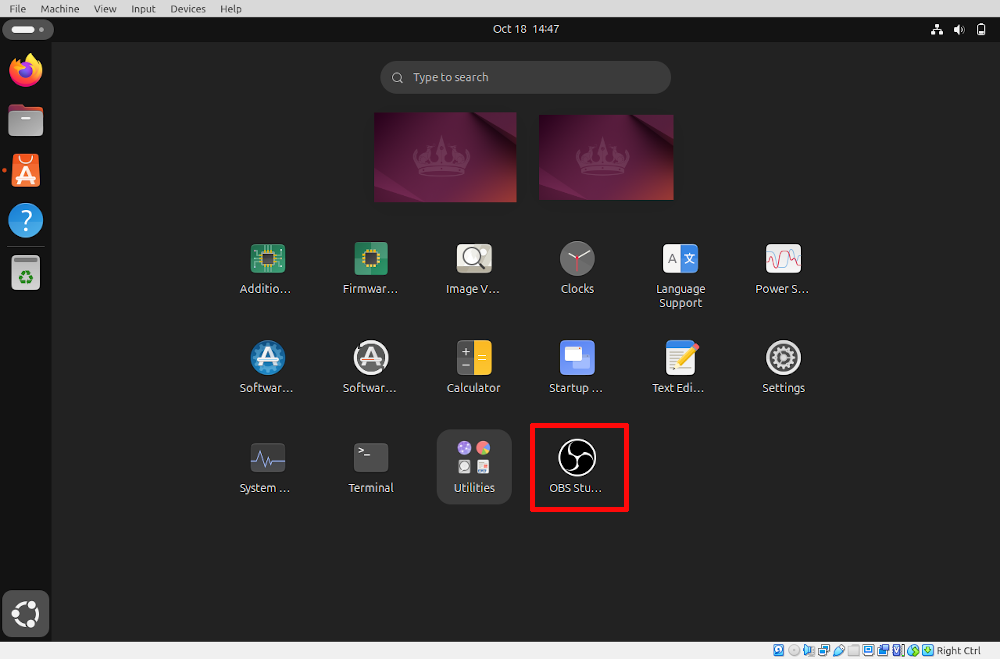
Task: Open the Image Viewer
Action: (473, 257)
